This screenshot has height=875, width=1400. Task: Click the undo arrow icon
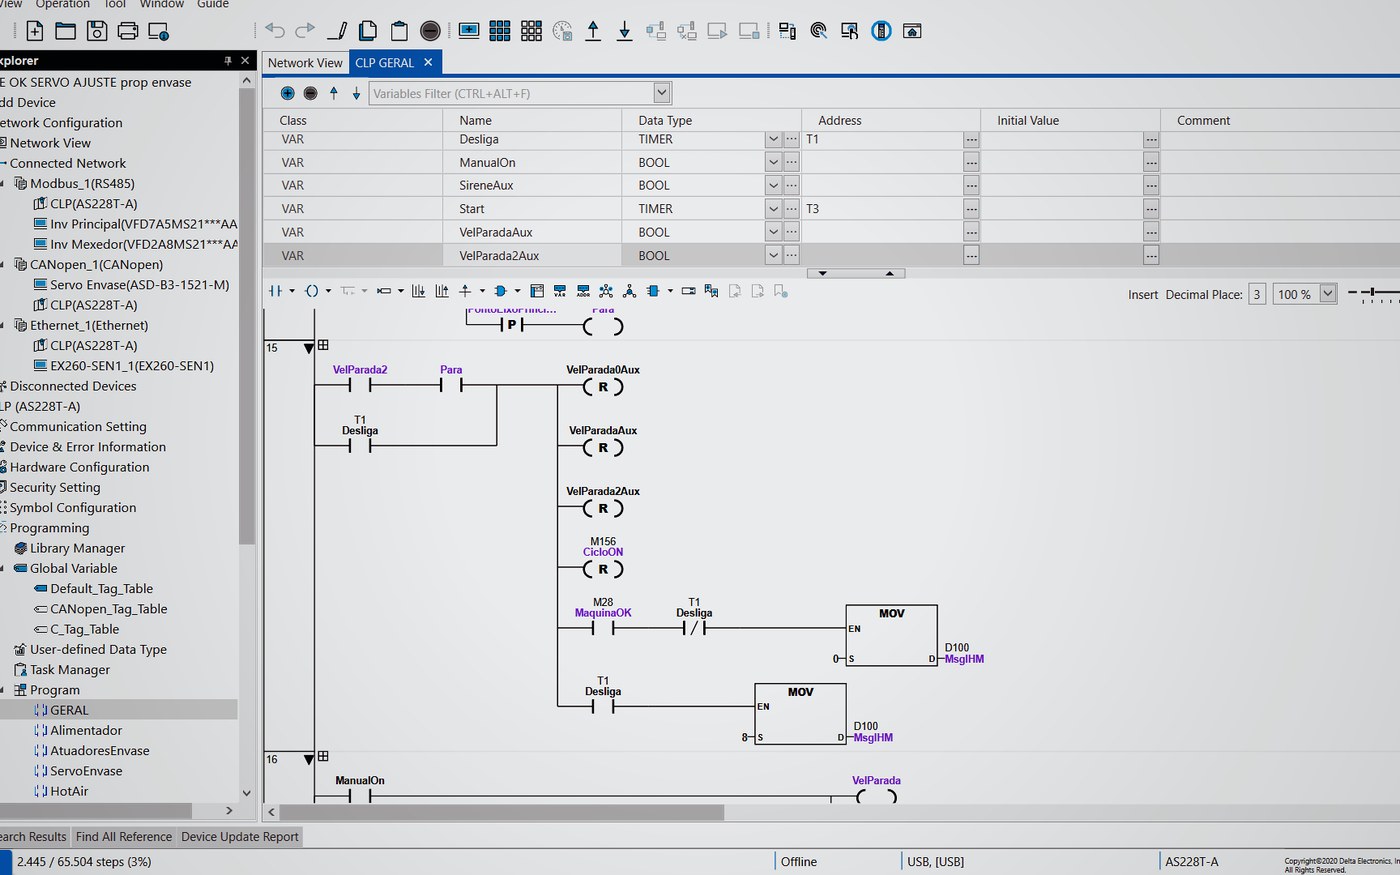point(275,31)
